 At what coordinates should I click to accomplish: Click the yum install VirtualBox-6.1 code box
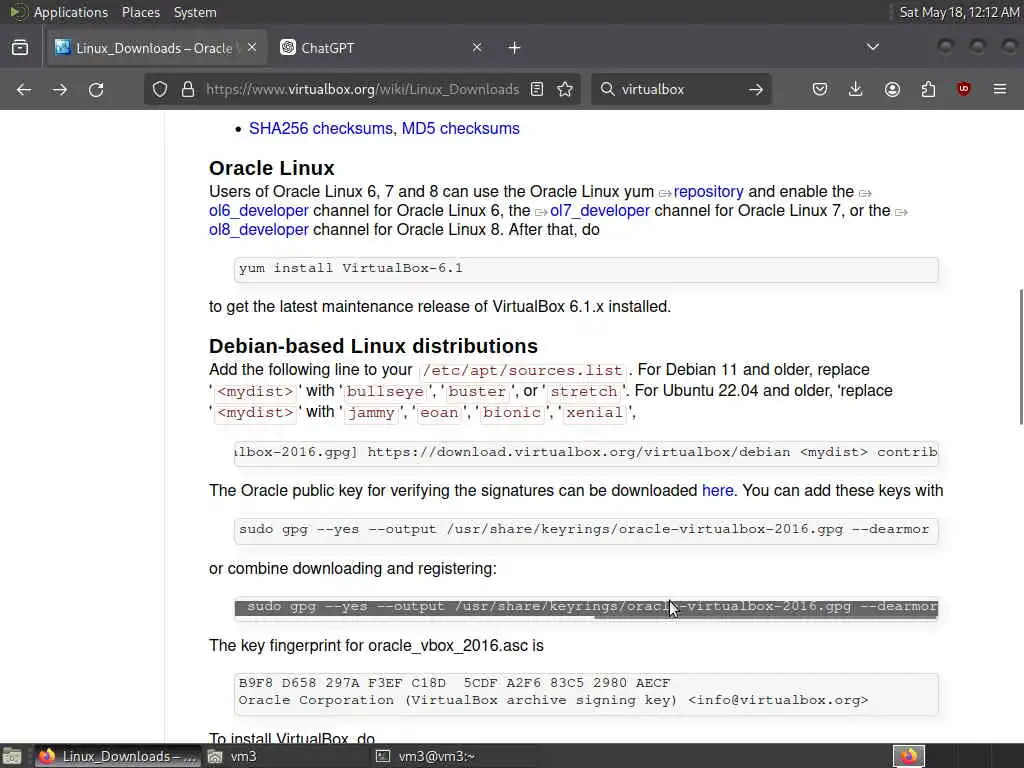tap(586, 269)
